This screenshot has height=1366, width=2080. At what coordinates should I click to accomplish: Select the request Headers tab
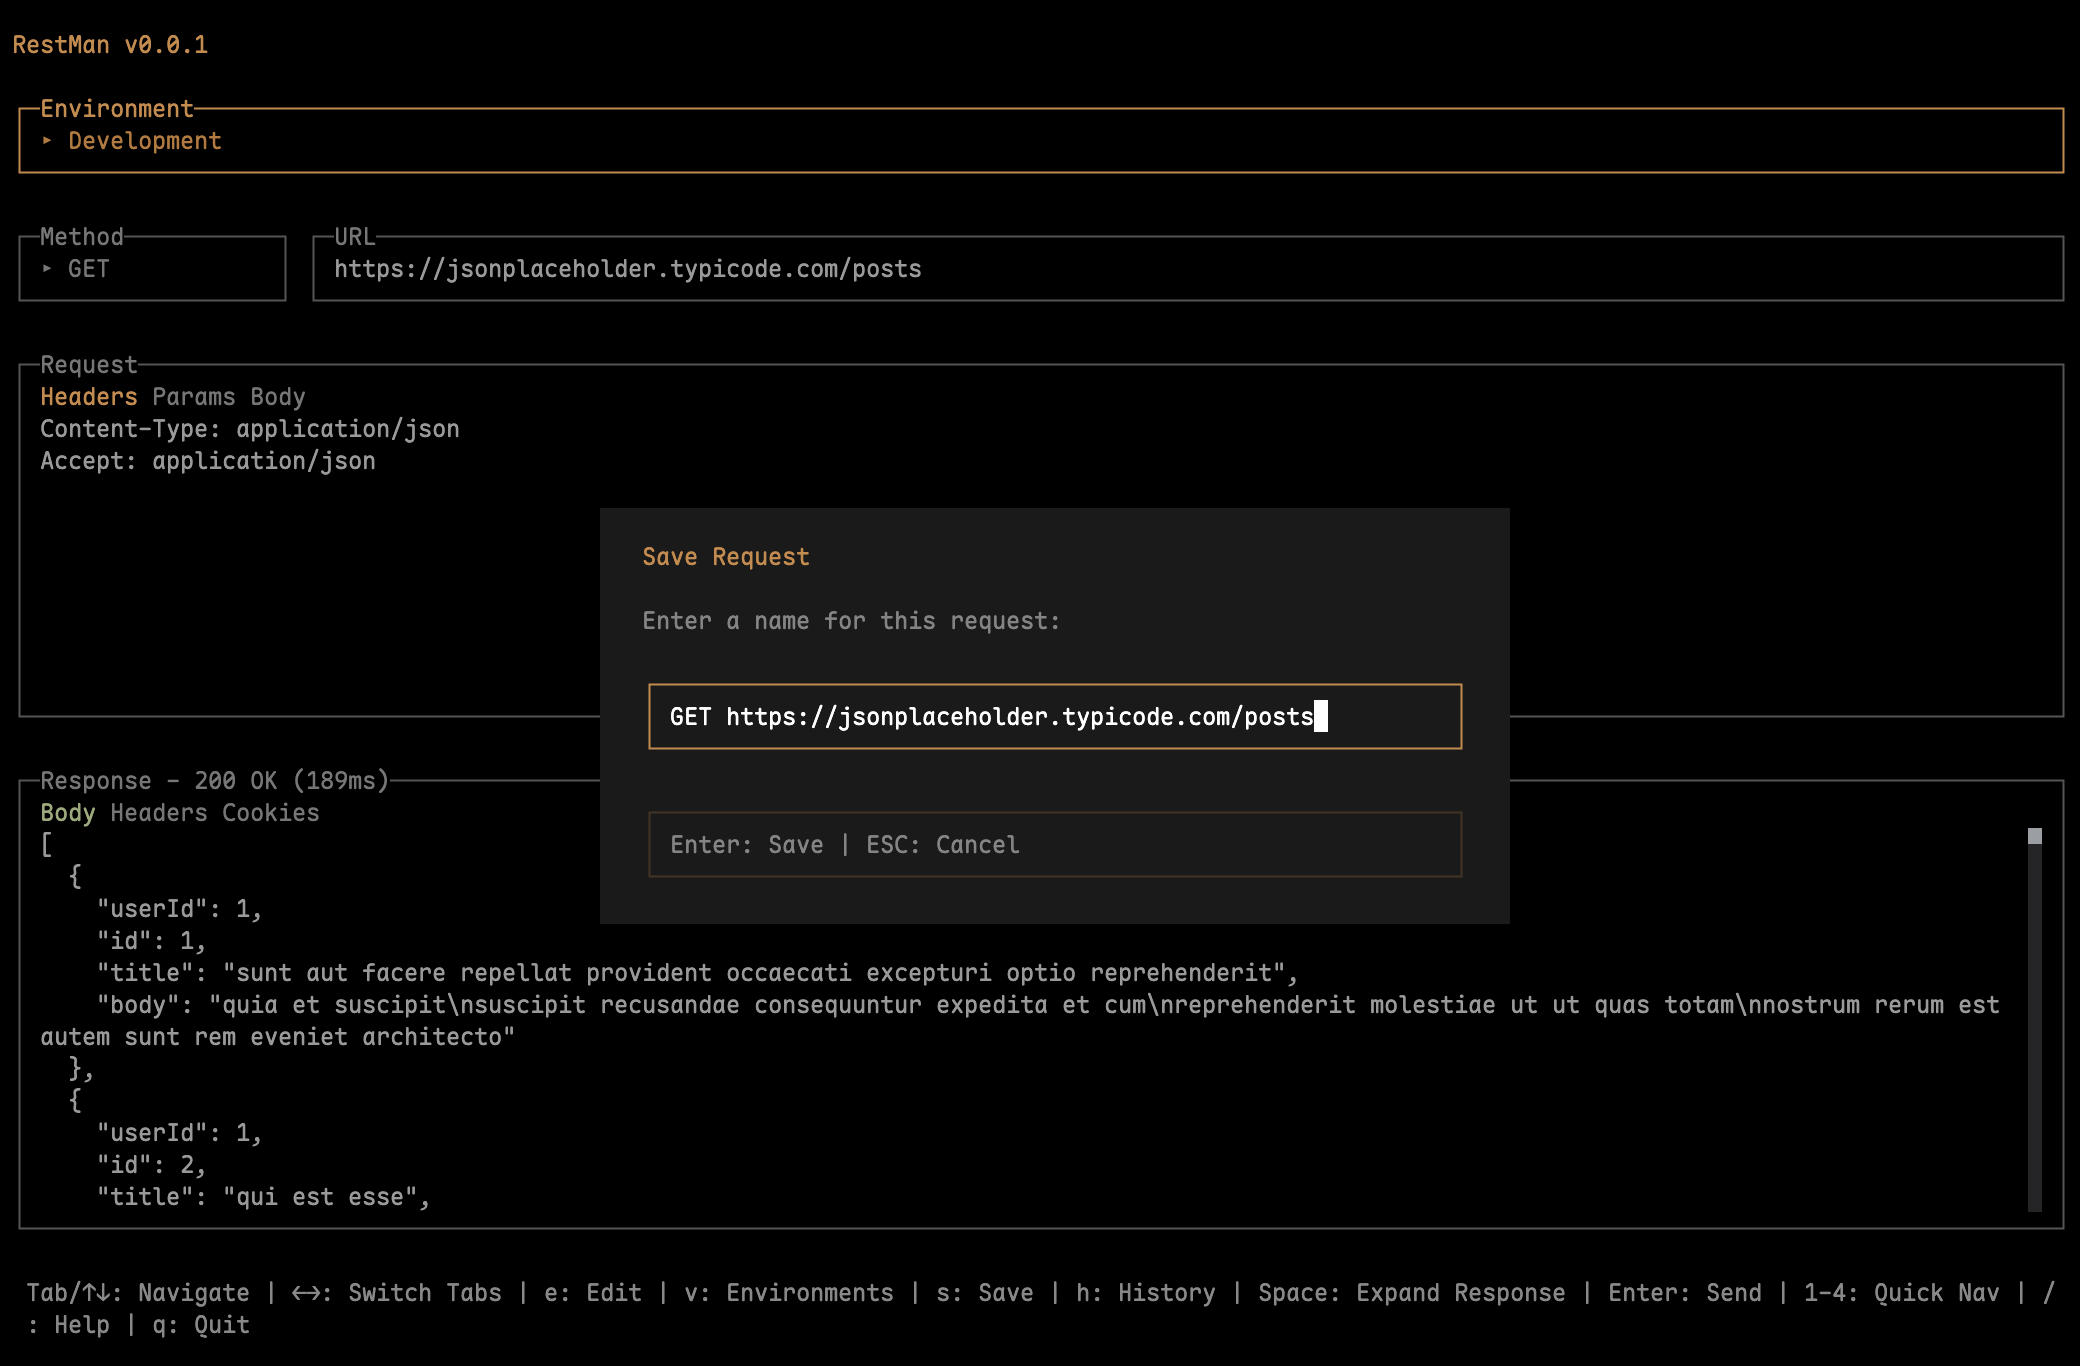[88, 397]
